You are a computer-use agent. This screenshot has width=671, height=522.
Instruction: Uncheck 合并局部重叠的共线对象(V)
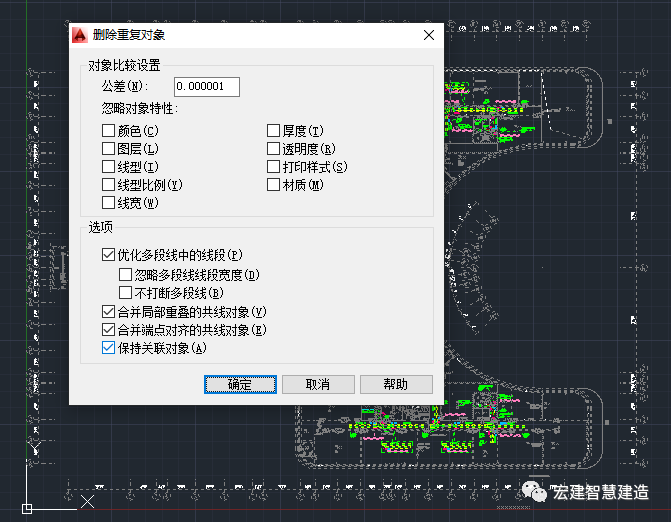pyautogui.click(x=108, y=311)
